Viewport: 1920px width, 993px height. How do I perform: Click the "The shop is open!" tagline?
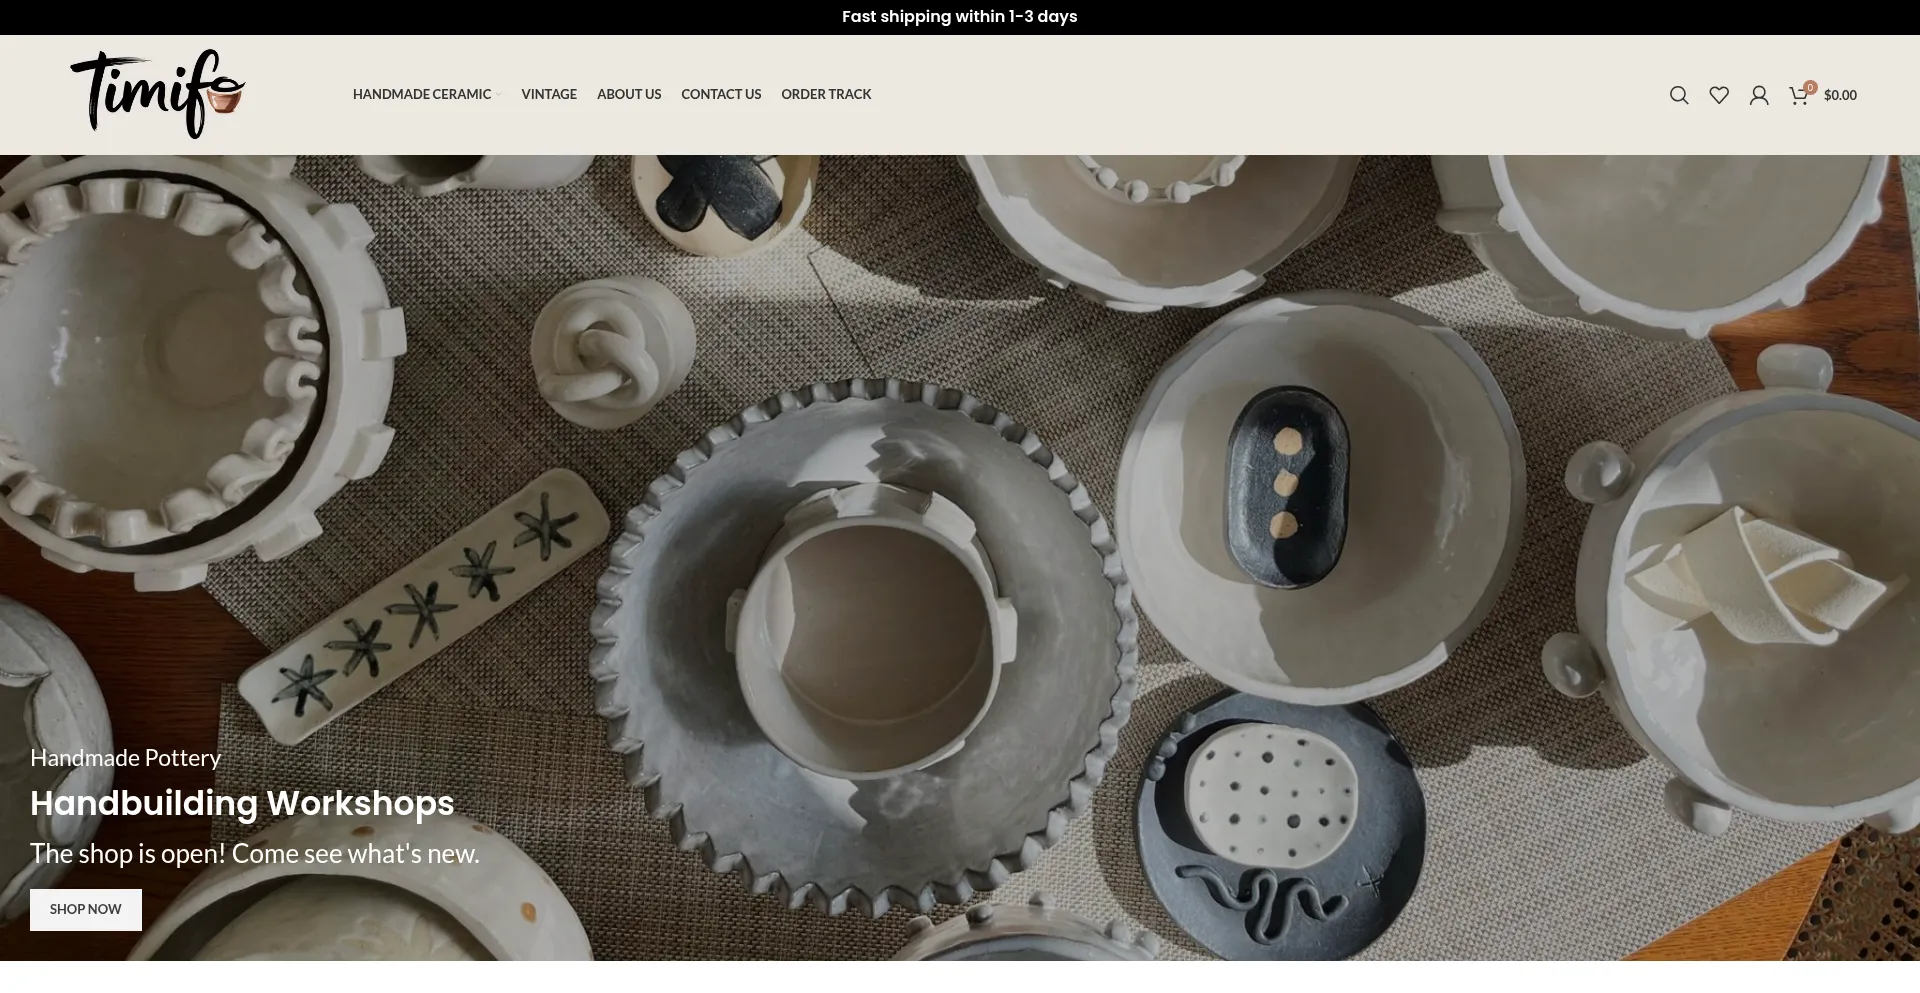click(255, 853)
